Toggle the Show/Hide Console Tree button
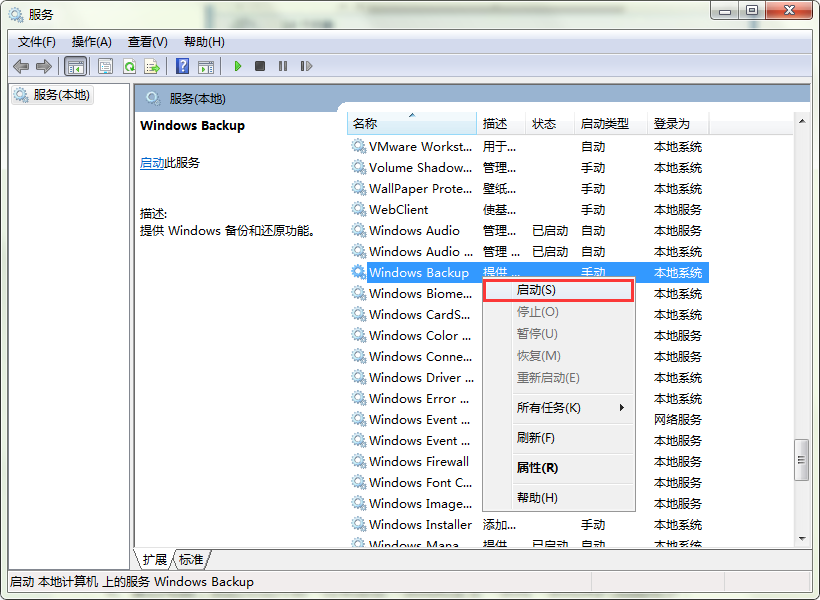This screenshot has height=600, width=820. click(x=75, y=66)
